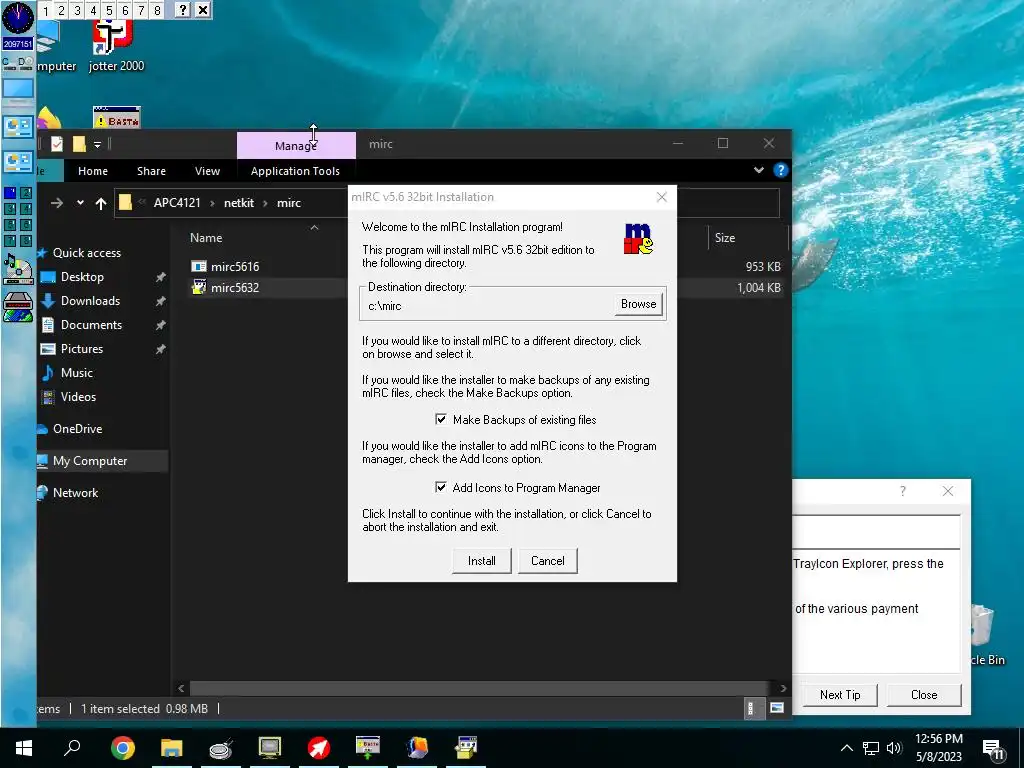The width and height of the screenshot is (1024, 768).
Task: Go up one folder level
Action: click(101, 203)
